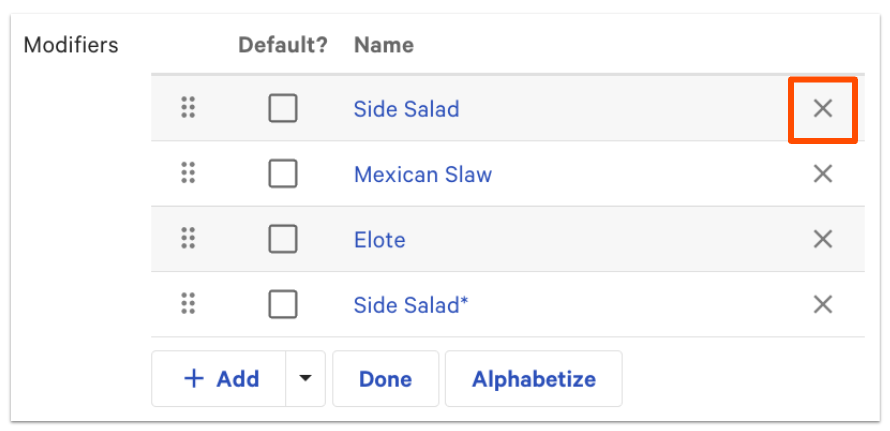Viewport: 890px width, 431px height.
Task: Grab the drag handle for Side Salad
Action: tap(187, 109)
